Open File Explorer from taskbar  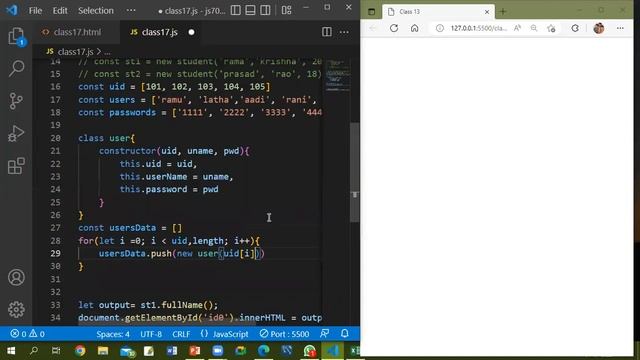click(103, 350)
